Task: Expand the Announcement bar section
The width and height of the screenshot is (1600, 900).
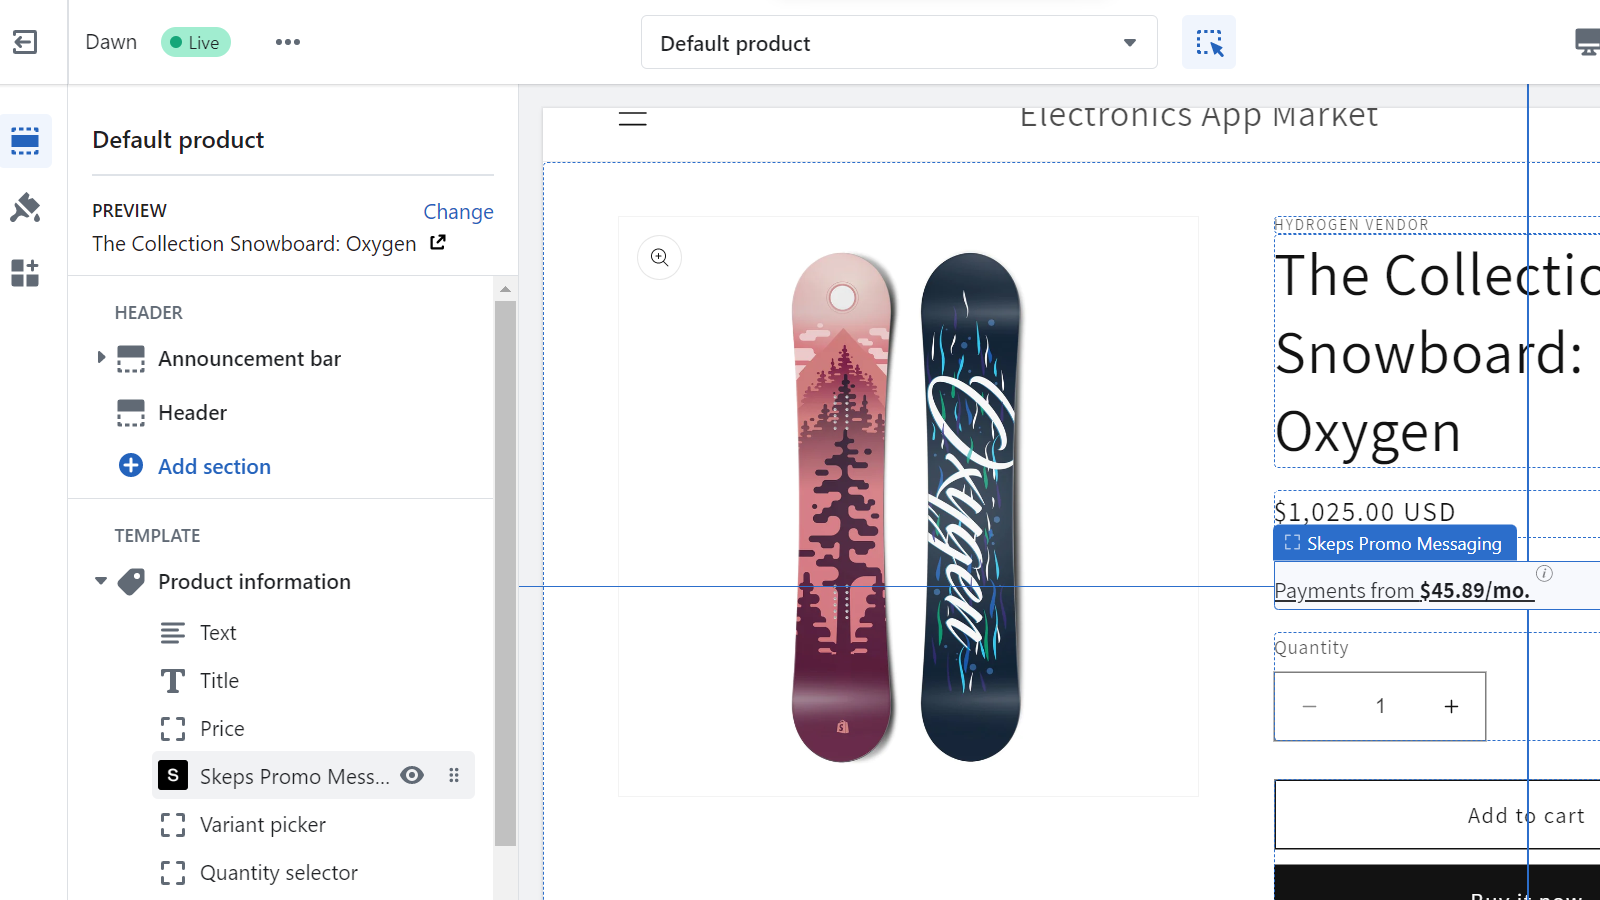Action: [x=101, y=357]
